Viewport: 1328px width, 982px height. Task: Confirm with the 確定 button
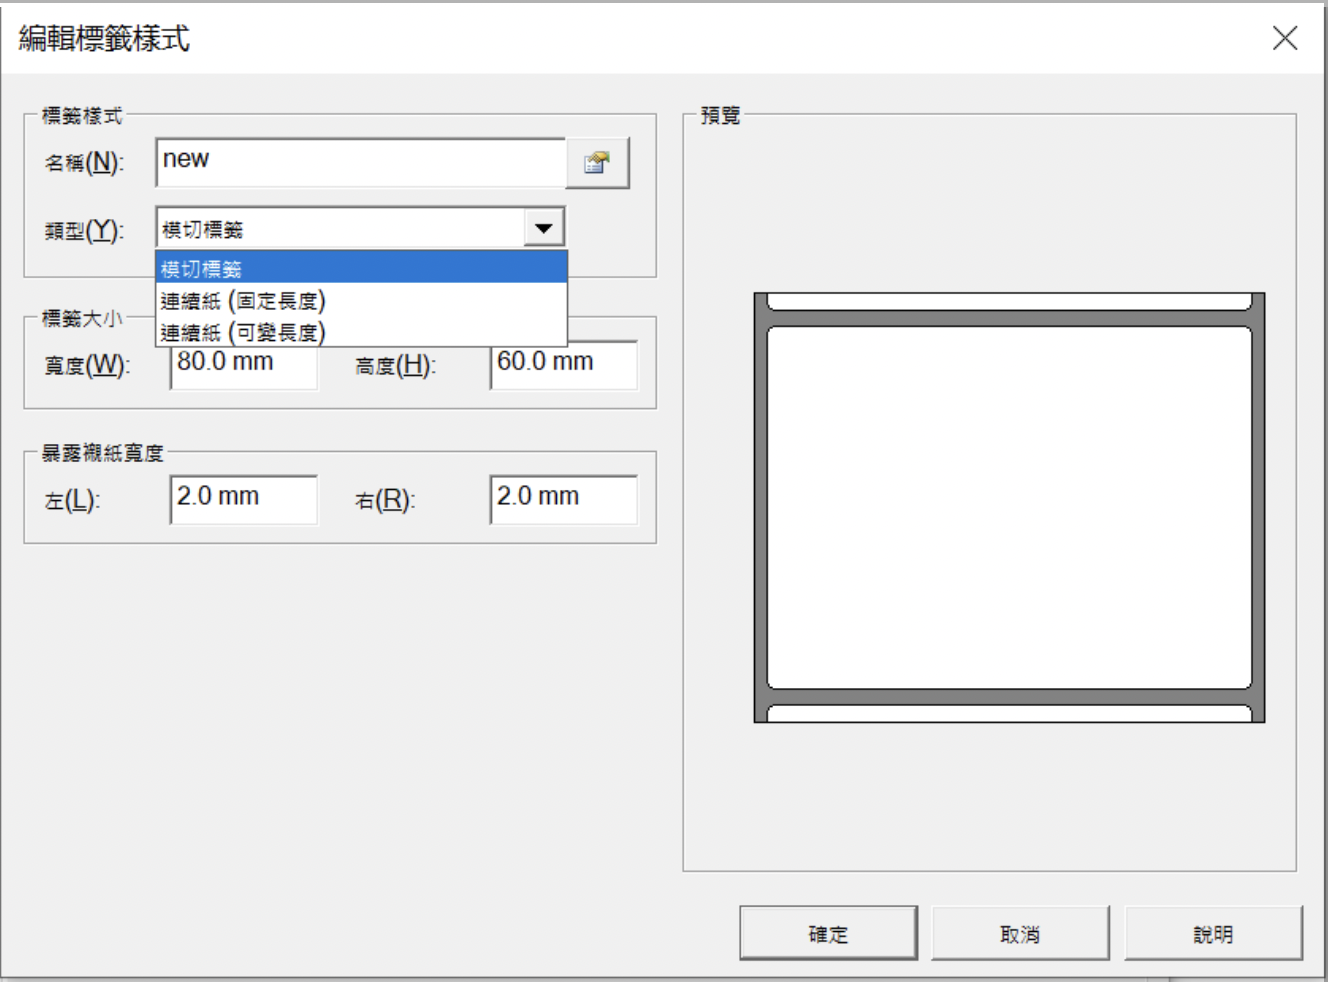(x=828, y=933)
